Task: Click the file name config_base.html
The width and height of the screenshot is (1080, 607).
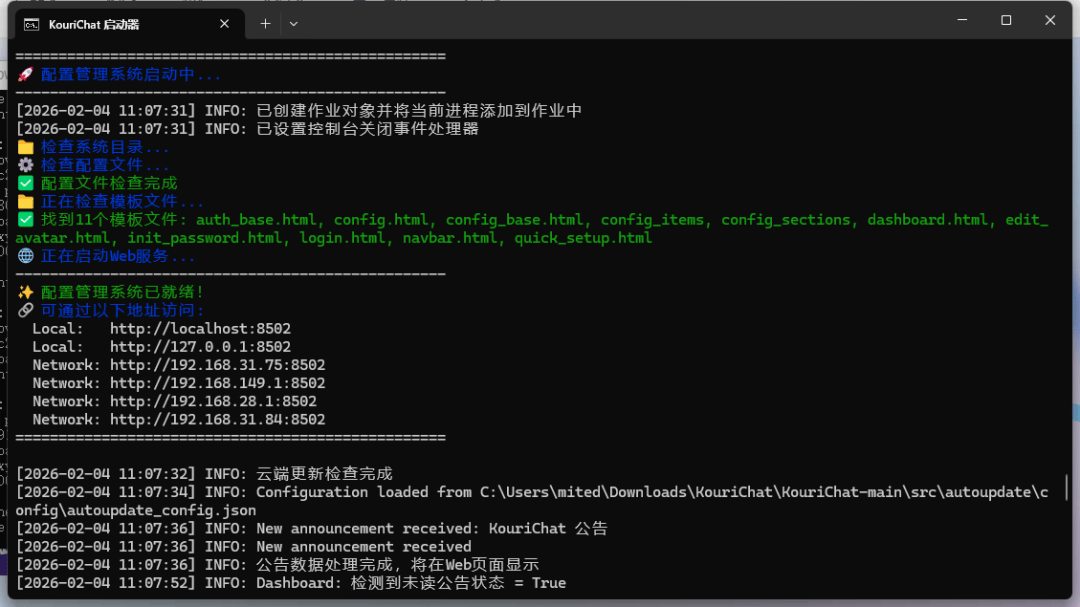Action: [515, 220]
